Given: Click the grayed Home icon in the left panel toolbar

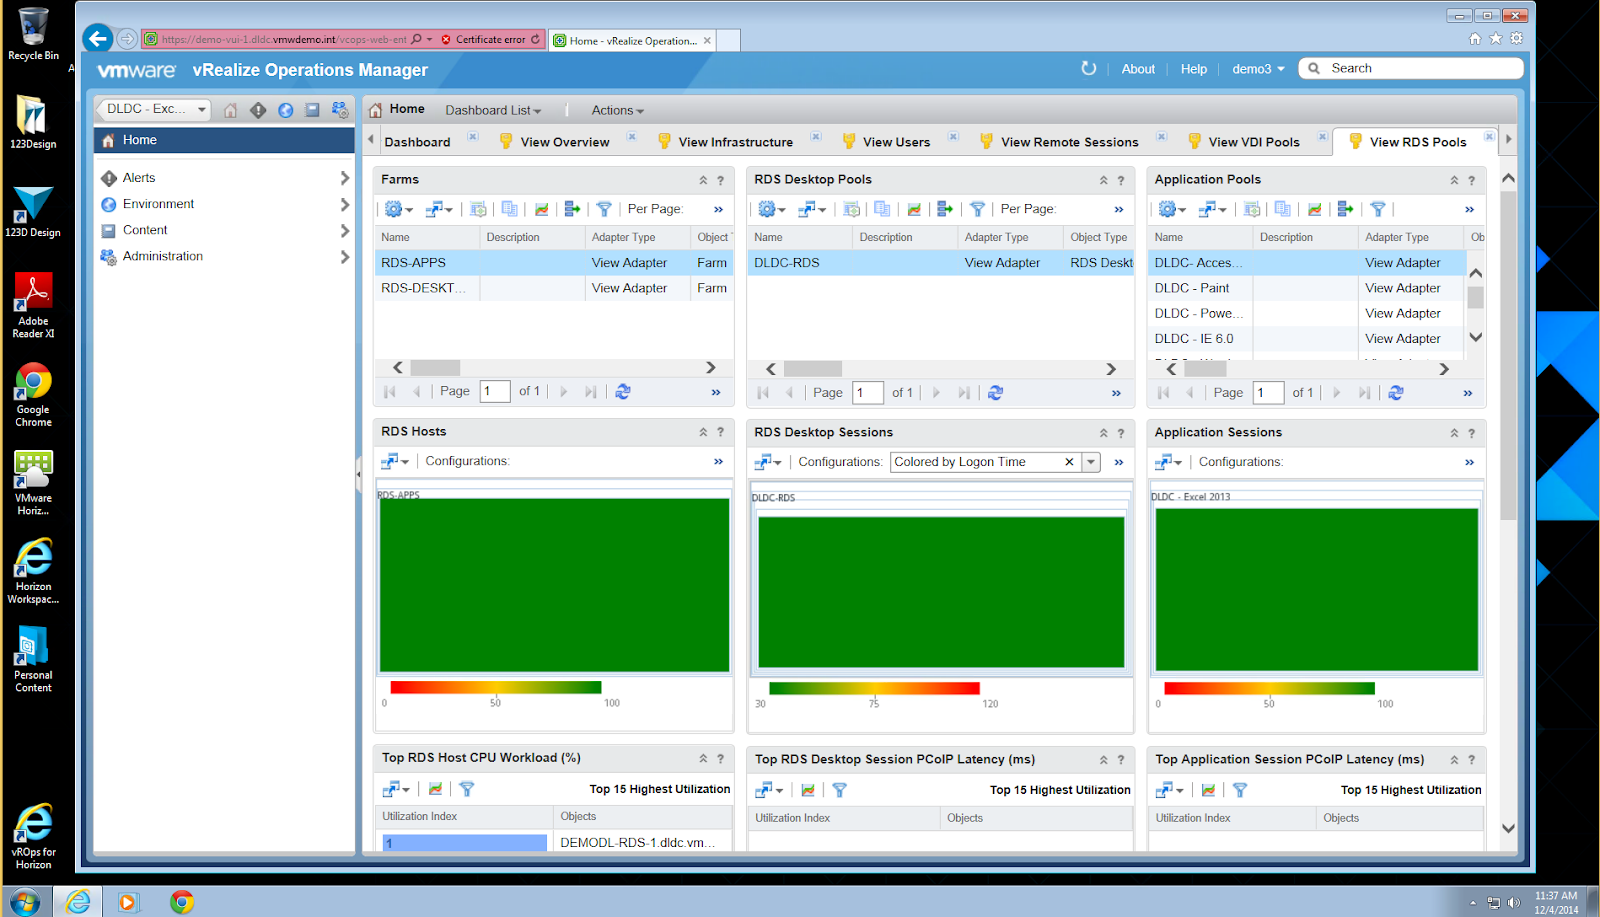Looking at the screenshot, I should [x=230, y=110].
